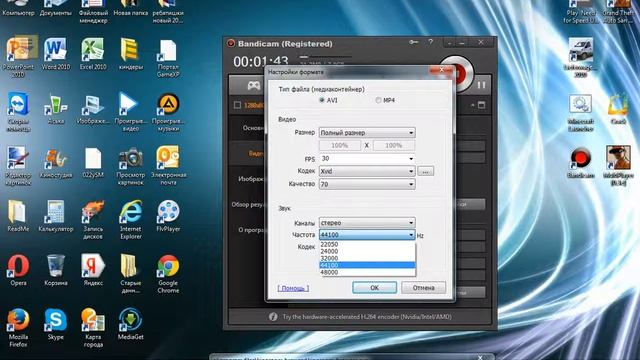Choose highlighted 44100 in frequency list
Image resolution: width=640 pixels, height=360 pixels.
[x=367, y=265]
